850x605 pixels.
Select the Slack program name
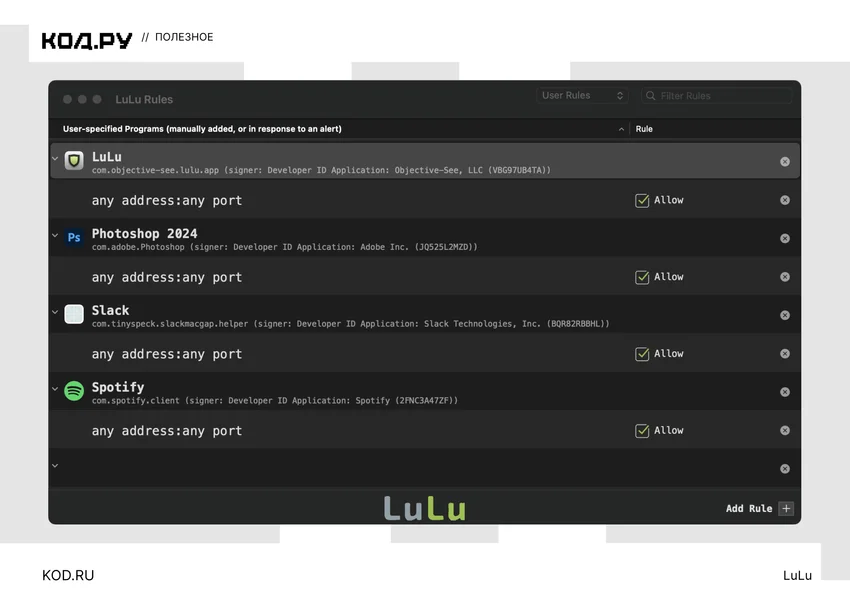[110, 310]
